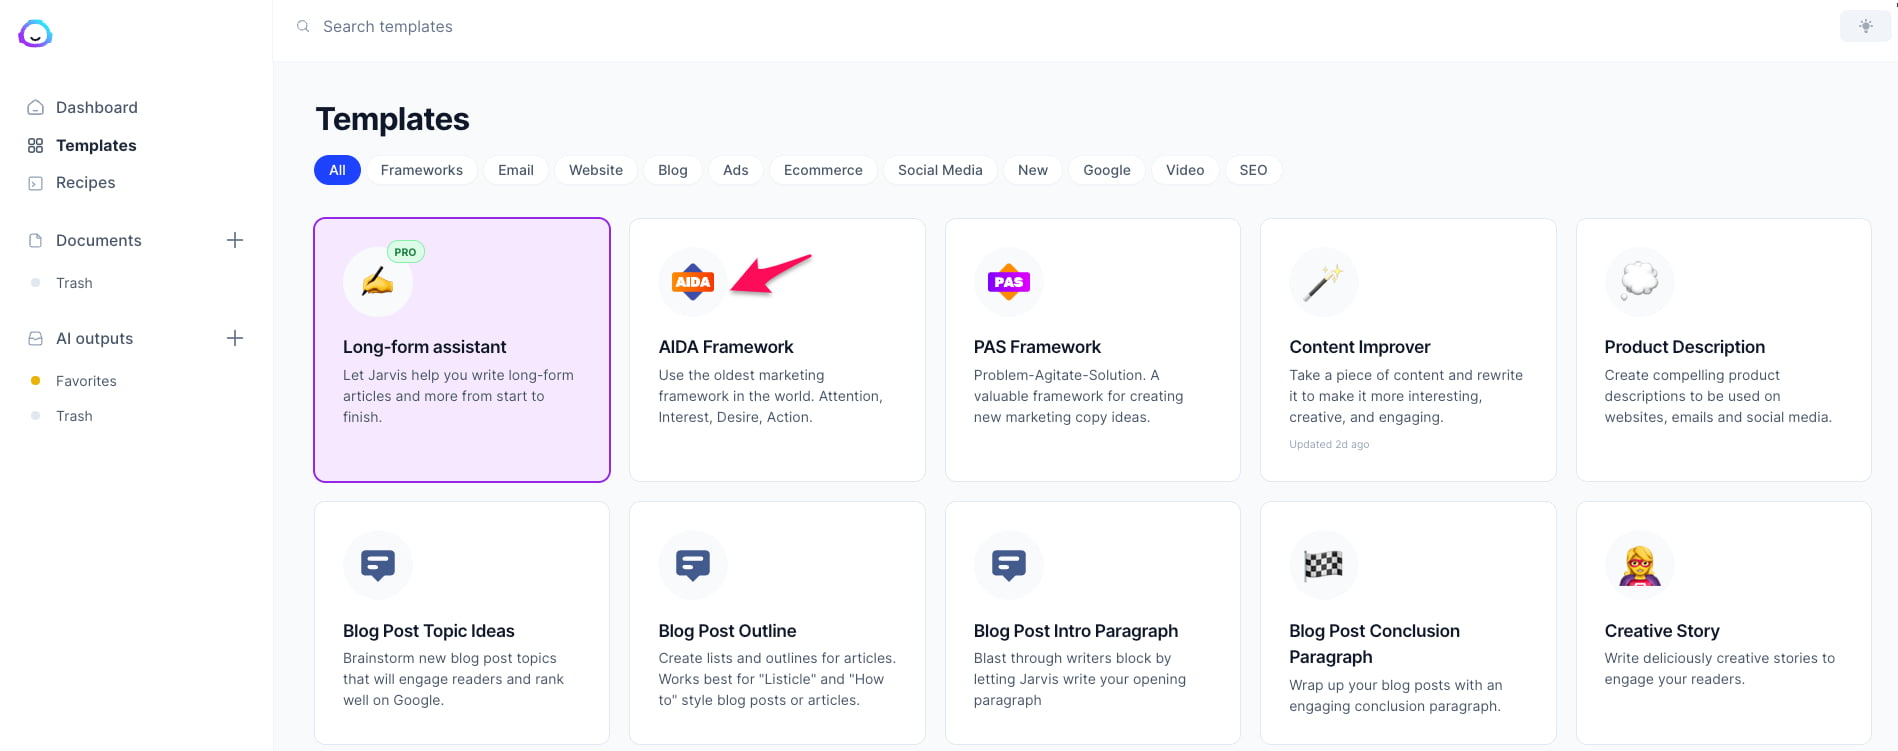The width and height of the screenshot is (1898, 751).
Task: Open Creative Story template title
Action: (x=1662, y=631)
